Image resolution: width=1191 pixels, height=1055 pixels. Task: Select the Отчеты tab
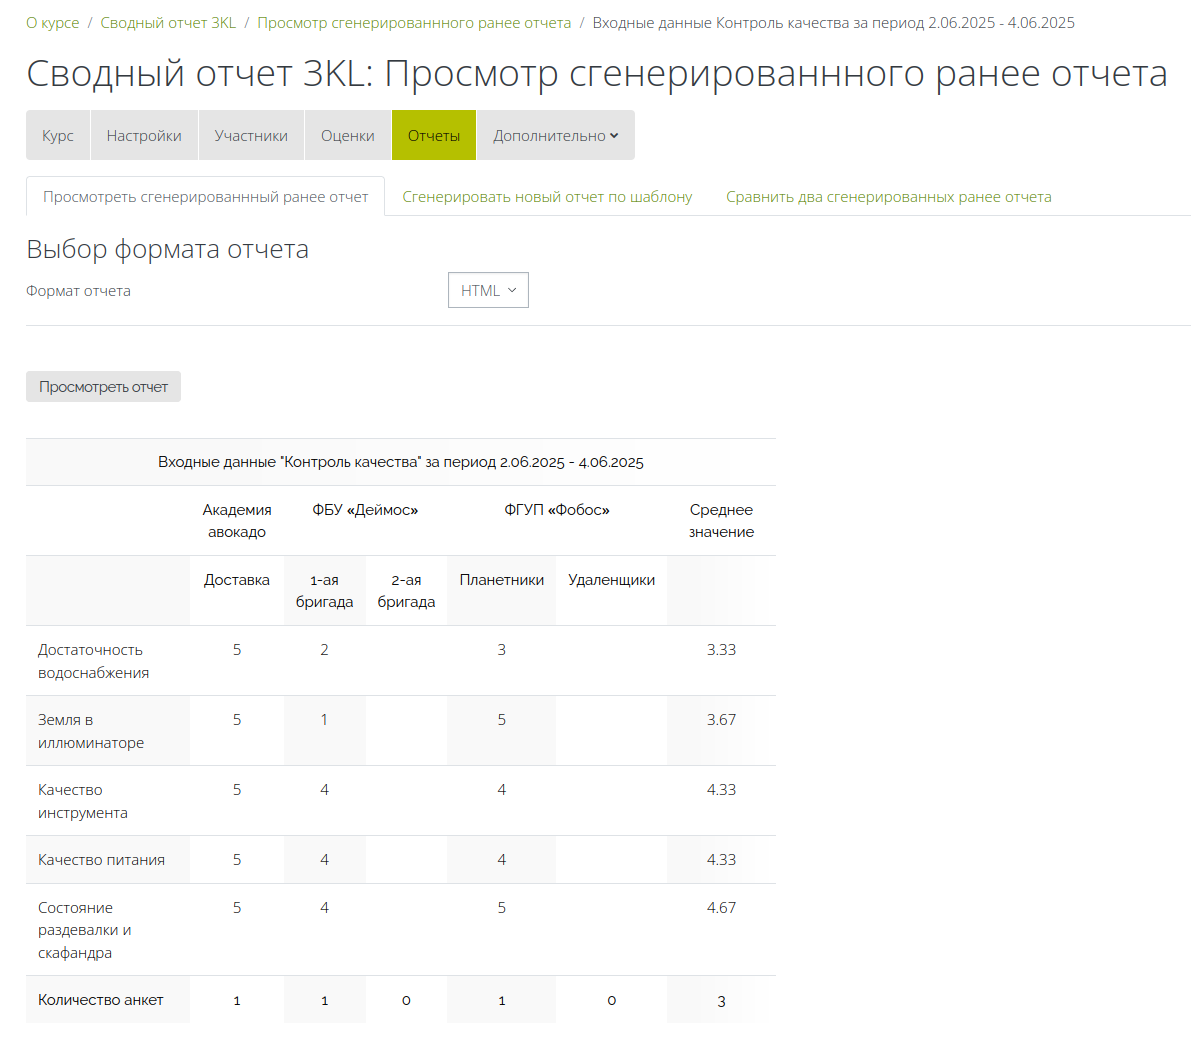pos(434,135)
